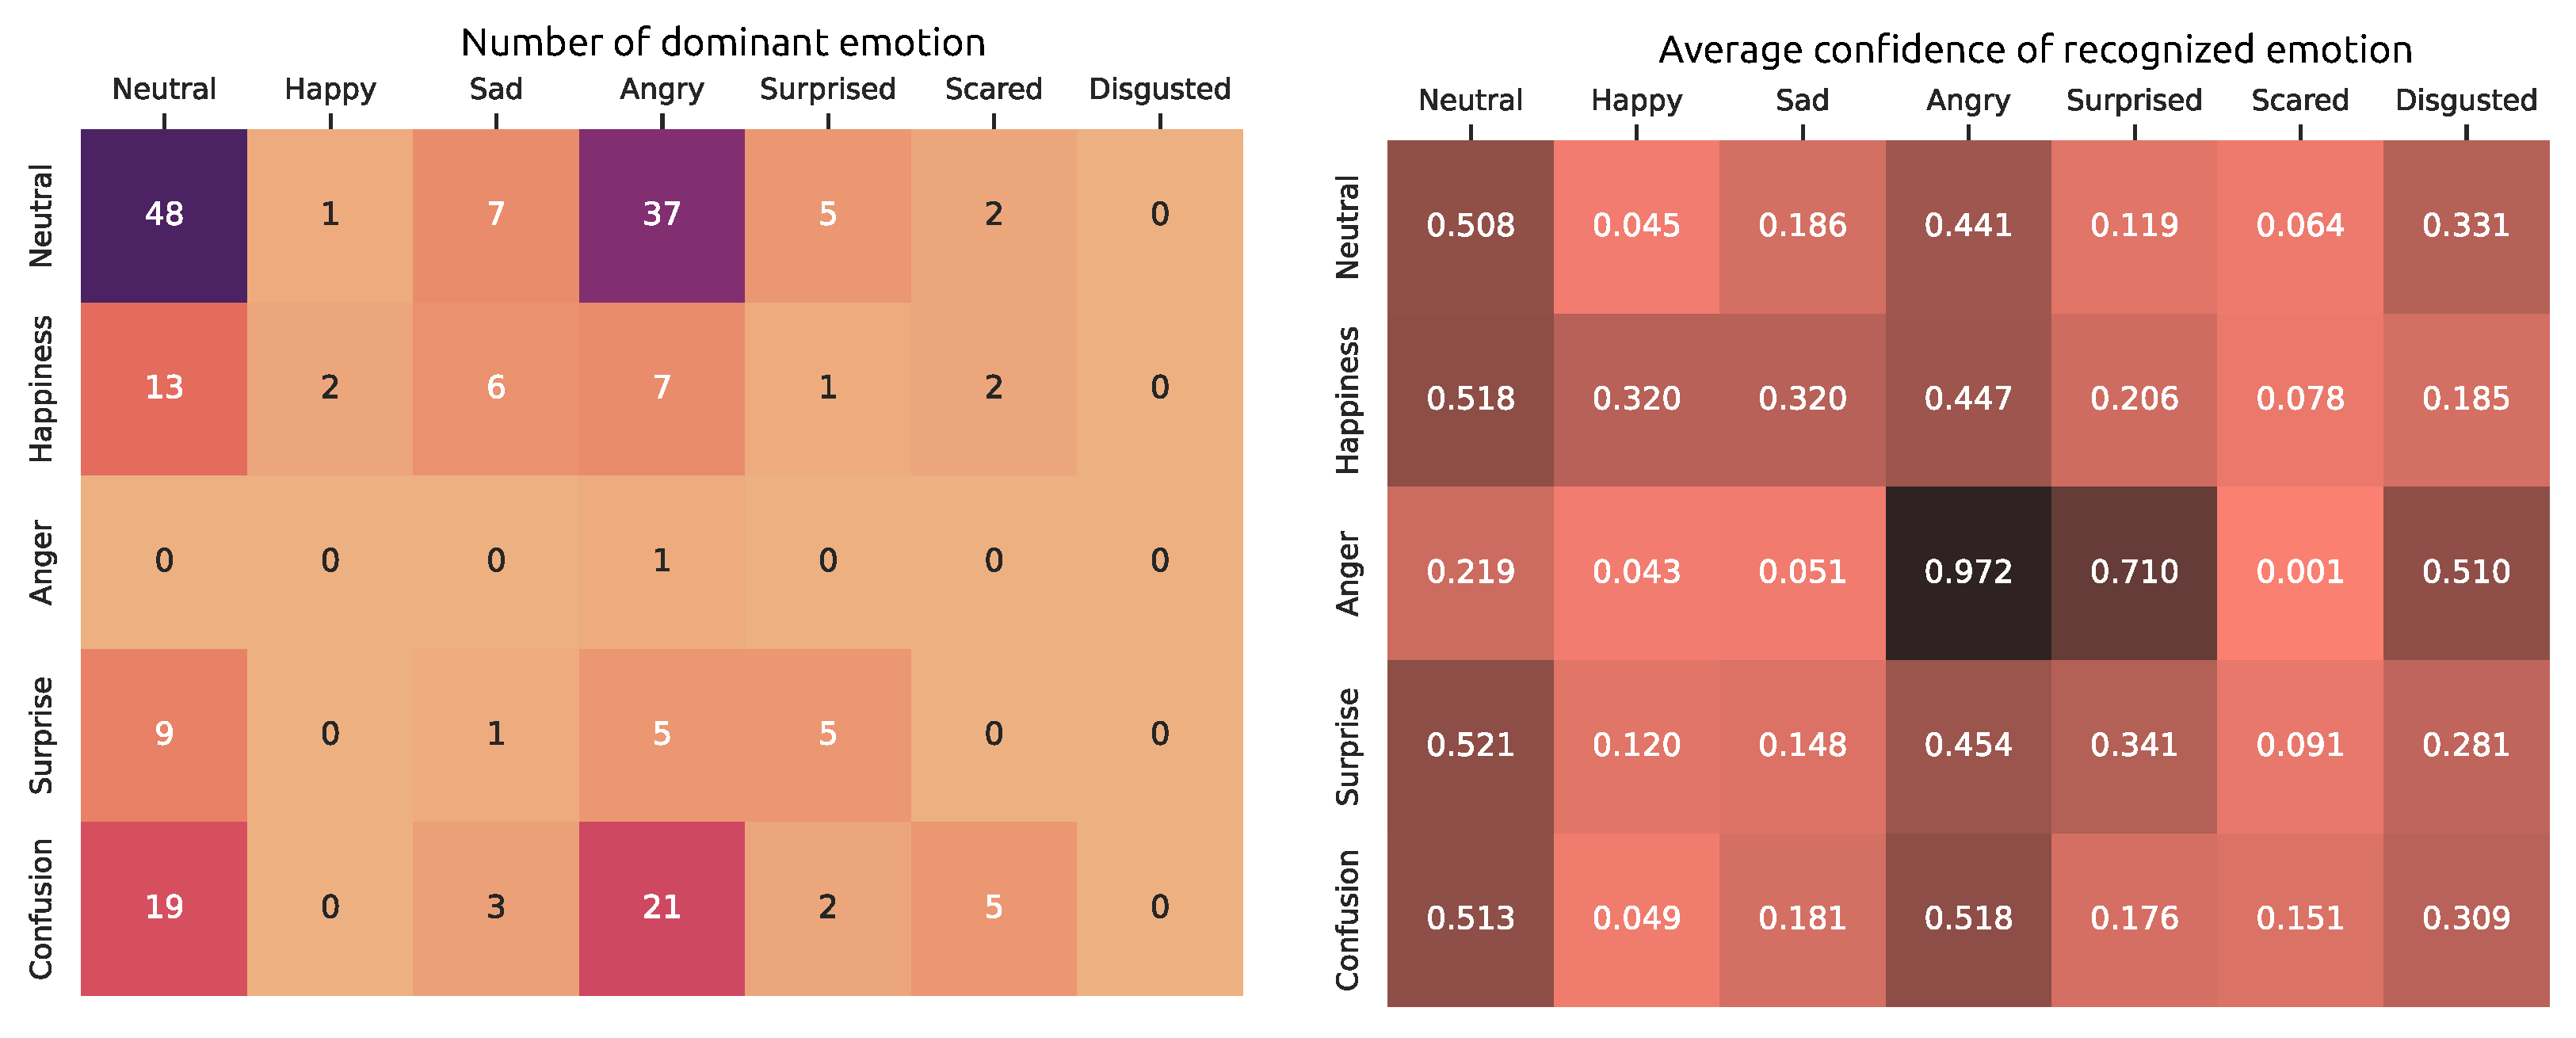Image resolution: width=2576 pixels, height=1038 pixels.
Task: Click the cell showing 48 in left heatmap
Action: 164,215
